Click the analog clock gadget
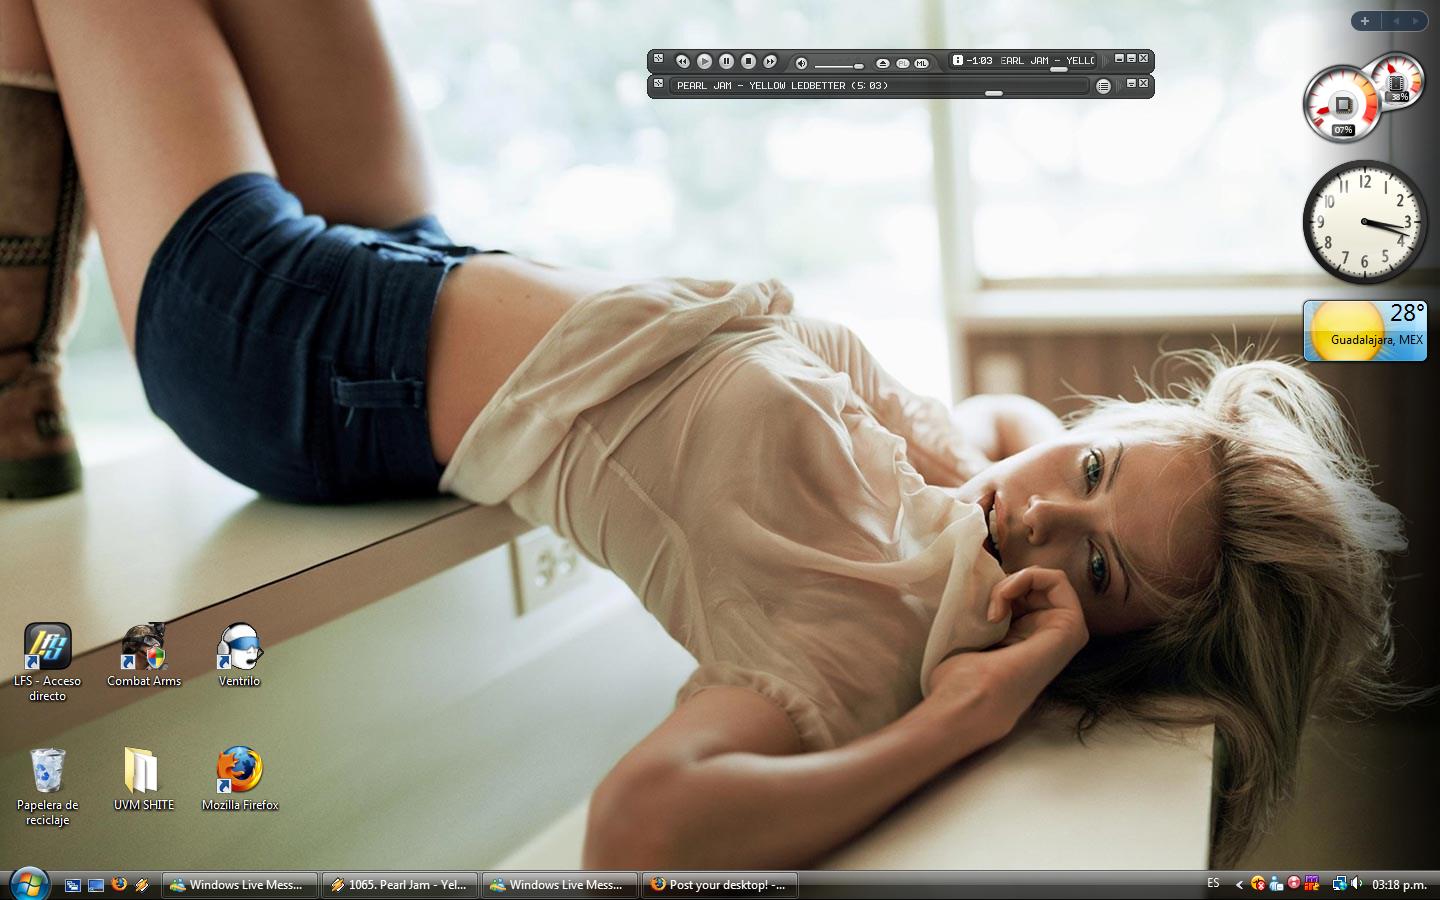Screen dimensions: 1440x900 [1365, 222]
